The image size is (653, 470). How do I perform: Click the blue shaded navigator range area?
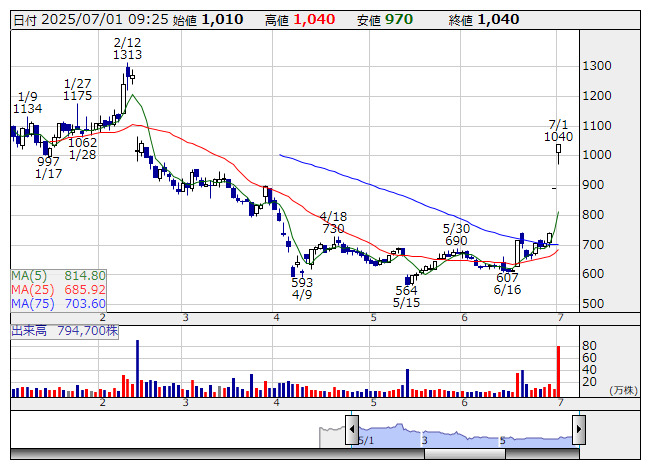click(465, 436)
